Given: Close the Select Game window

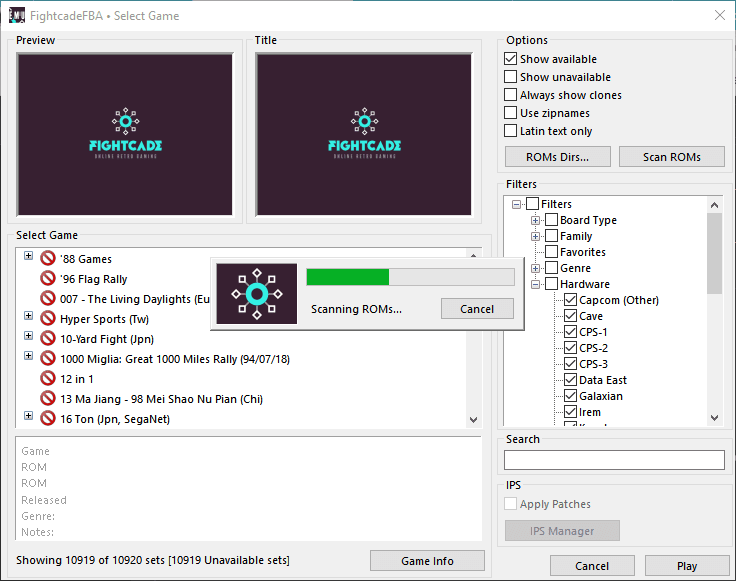Looking at the screenshot, I should coord(720,15).
